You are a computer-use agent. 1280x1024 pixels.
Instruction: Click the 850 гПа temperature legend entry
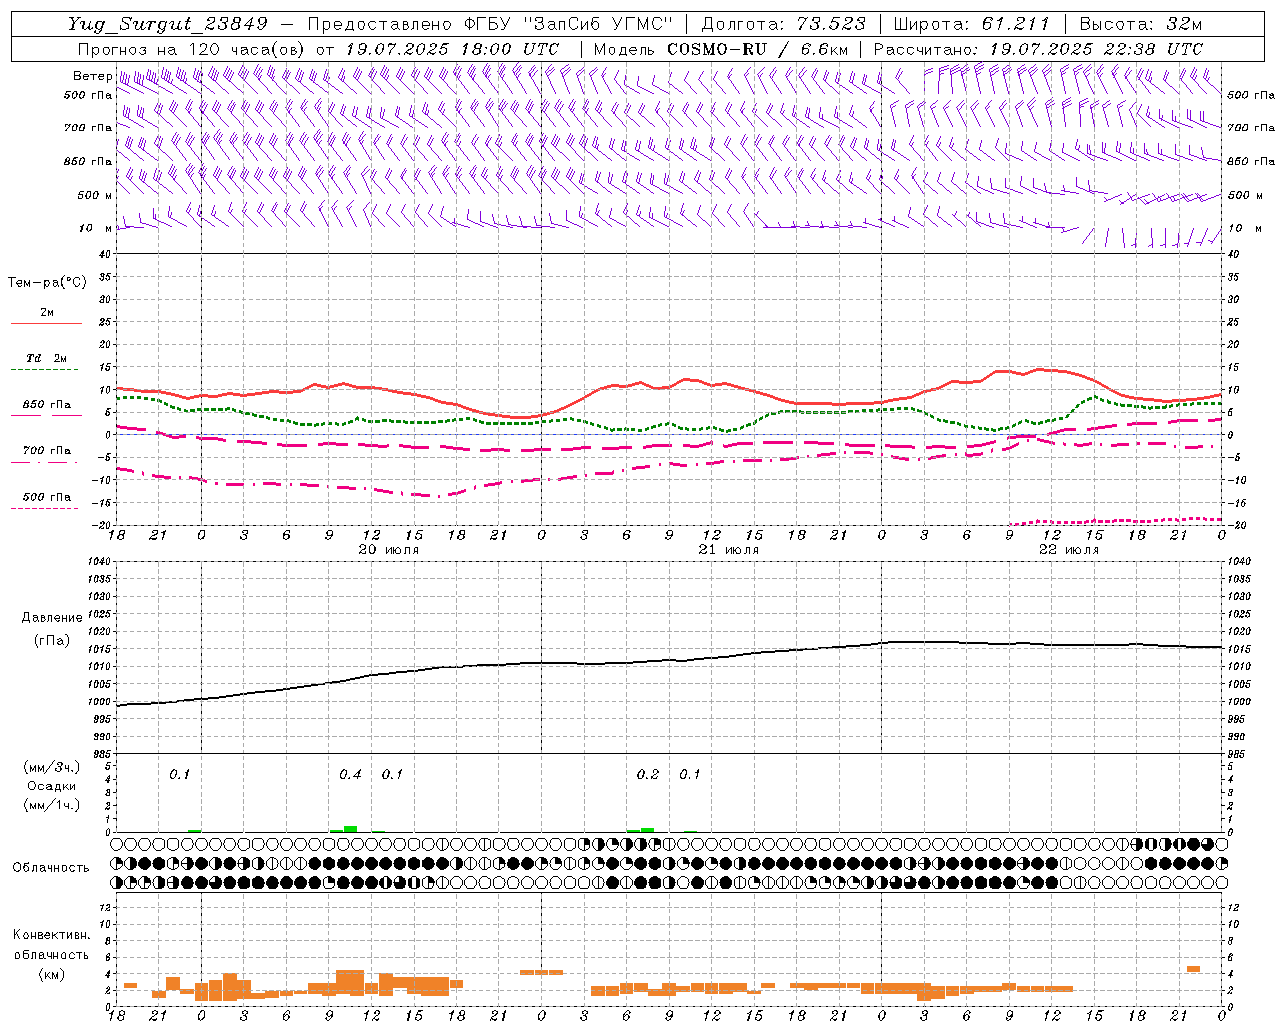tap(47, 405)
